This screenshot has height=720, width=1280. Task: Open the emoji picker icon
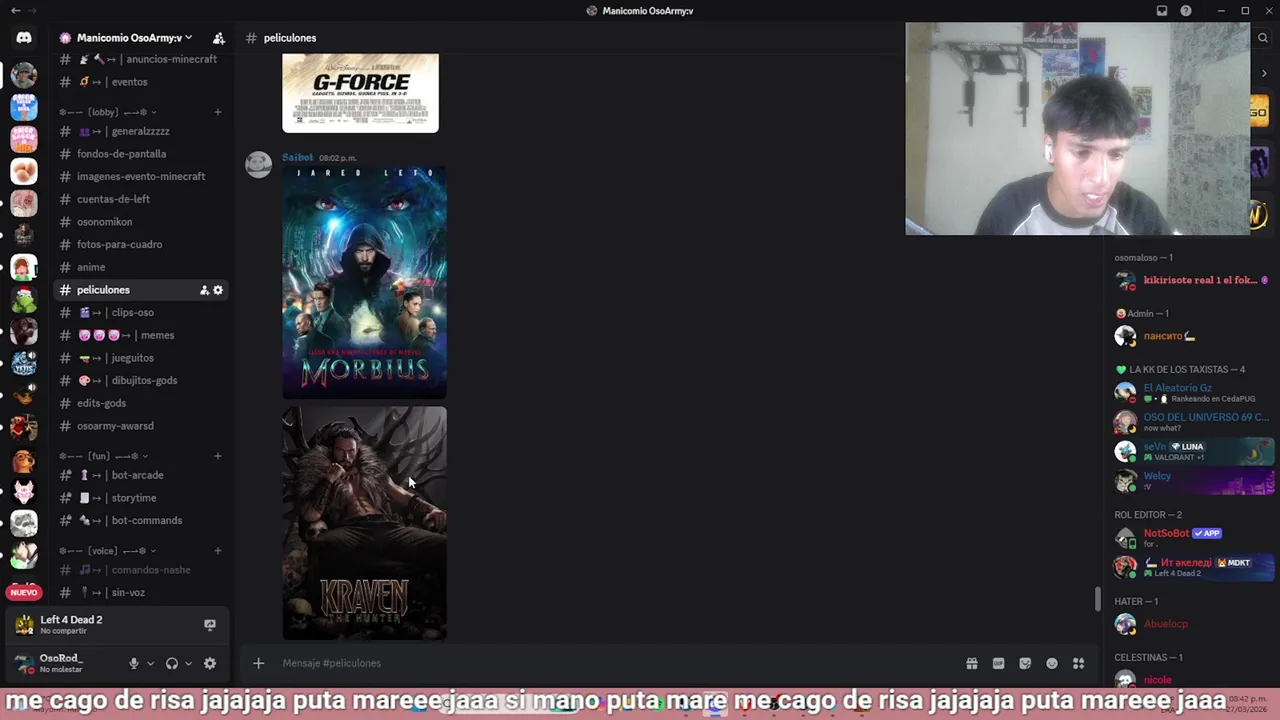1052,663
